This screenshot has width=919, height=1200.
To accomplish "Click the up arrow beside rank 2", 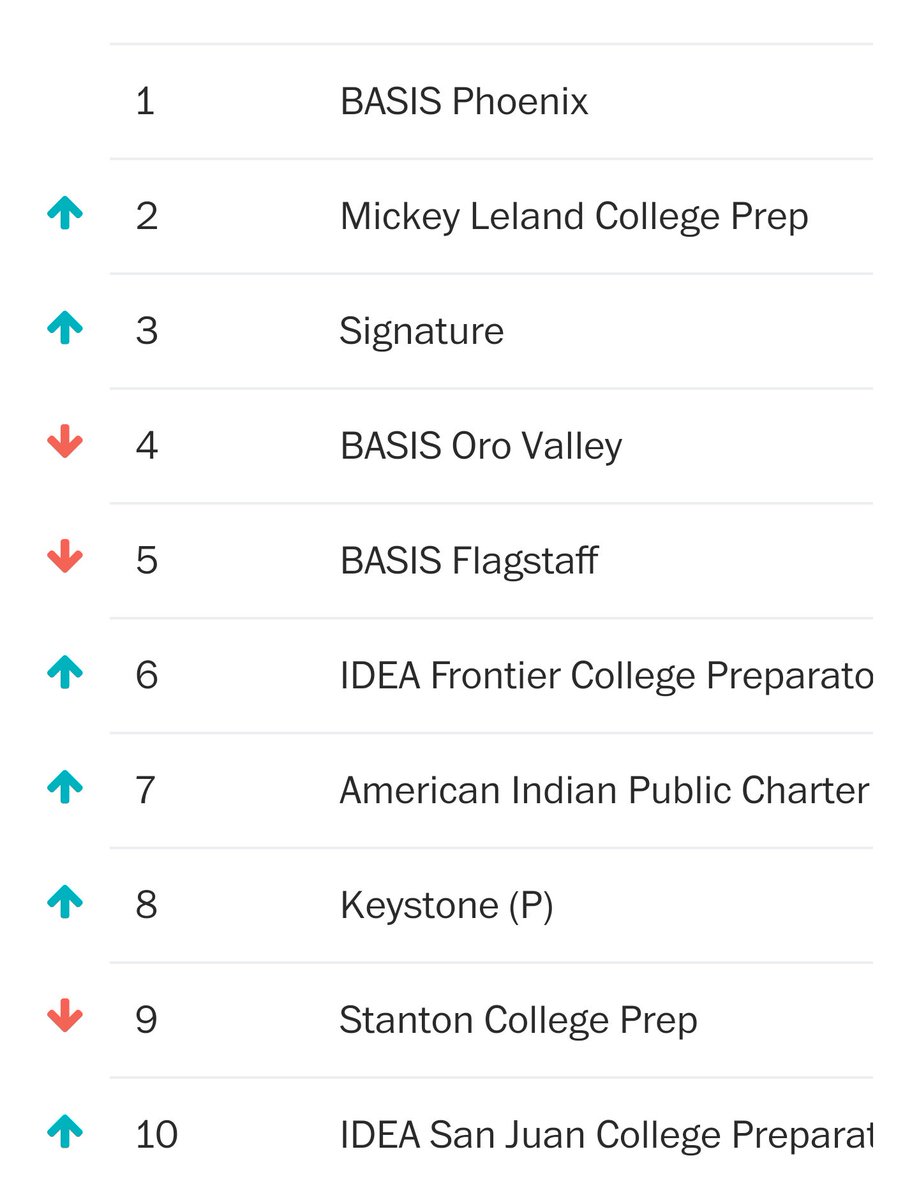I will click(x=65, y=213).
